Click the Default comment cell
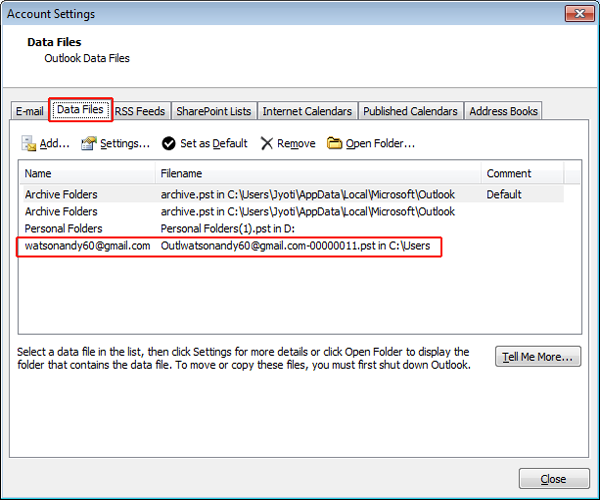This screenshot has width=600, height=500. point(504,194)
